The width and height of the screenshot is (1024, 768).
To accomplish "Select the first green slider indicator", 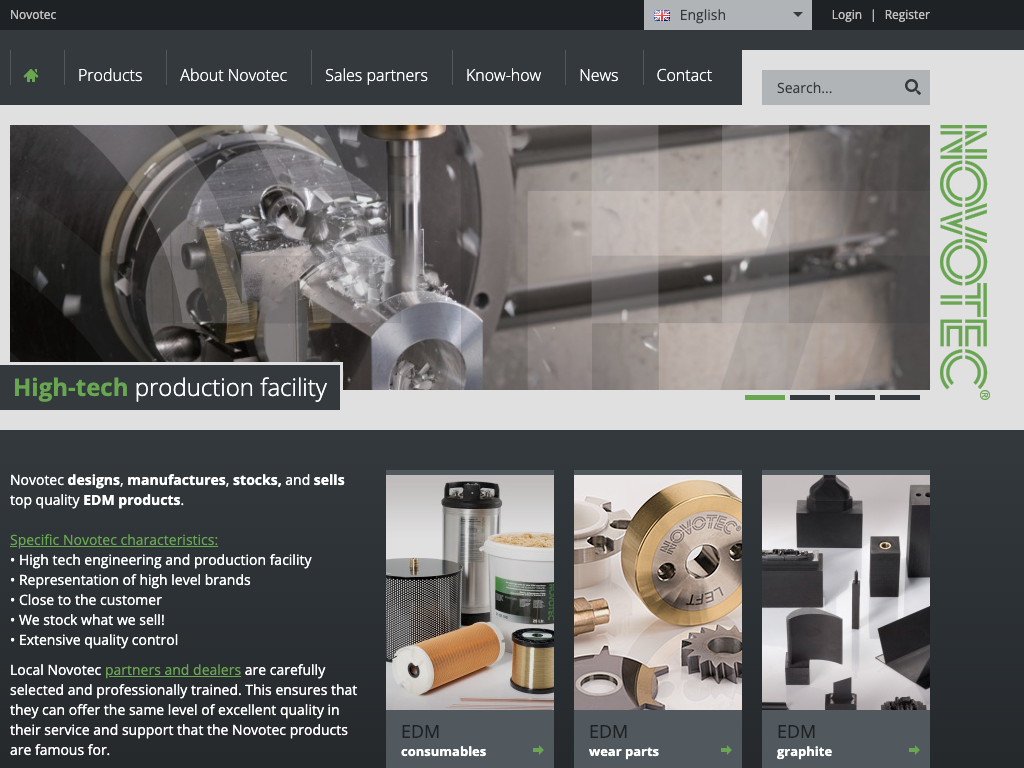I will pyautogui.click(x=764, y=397).
